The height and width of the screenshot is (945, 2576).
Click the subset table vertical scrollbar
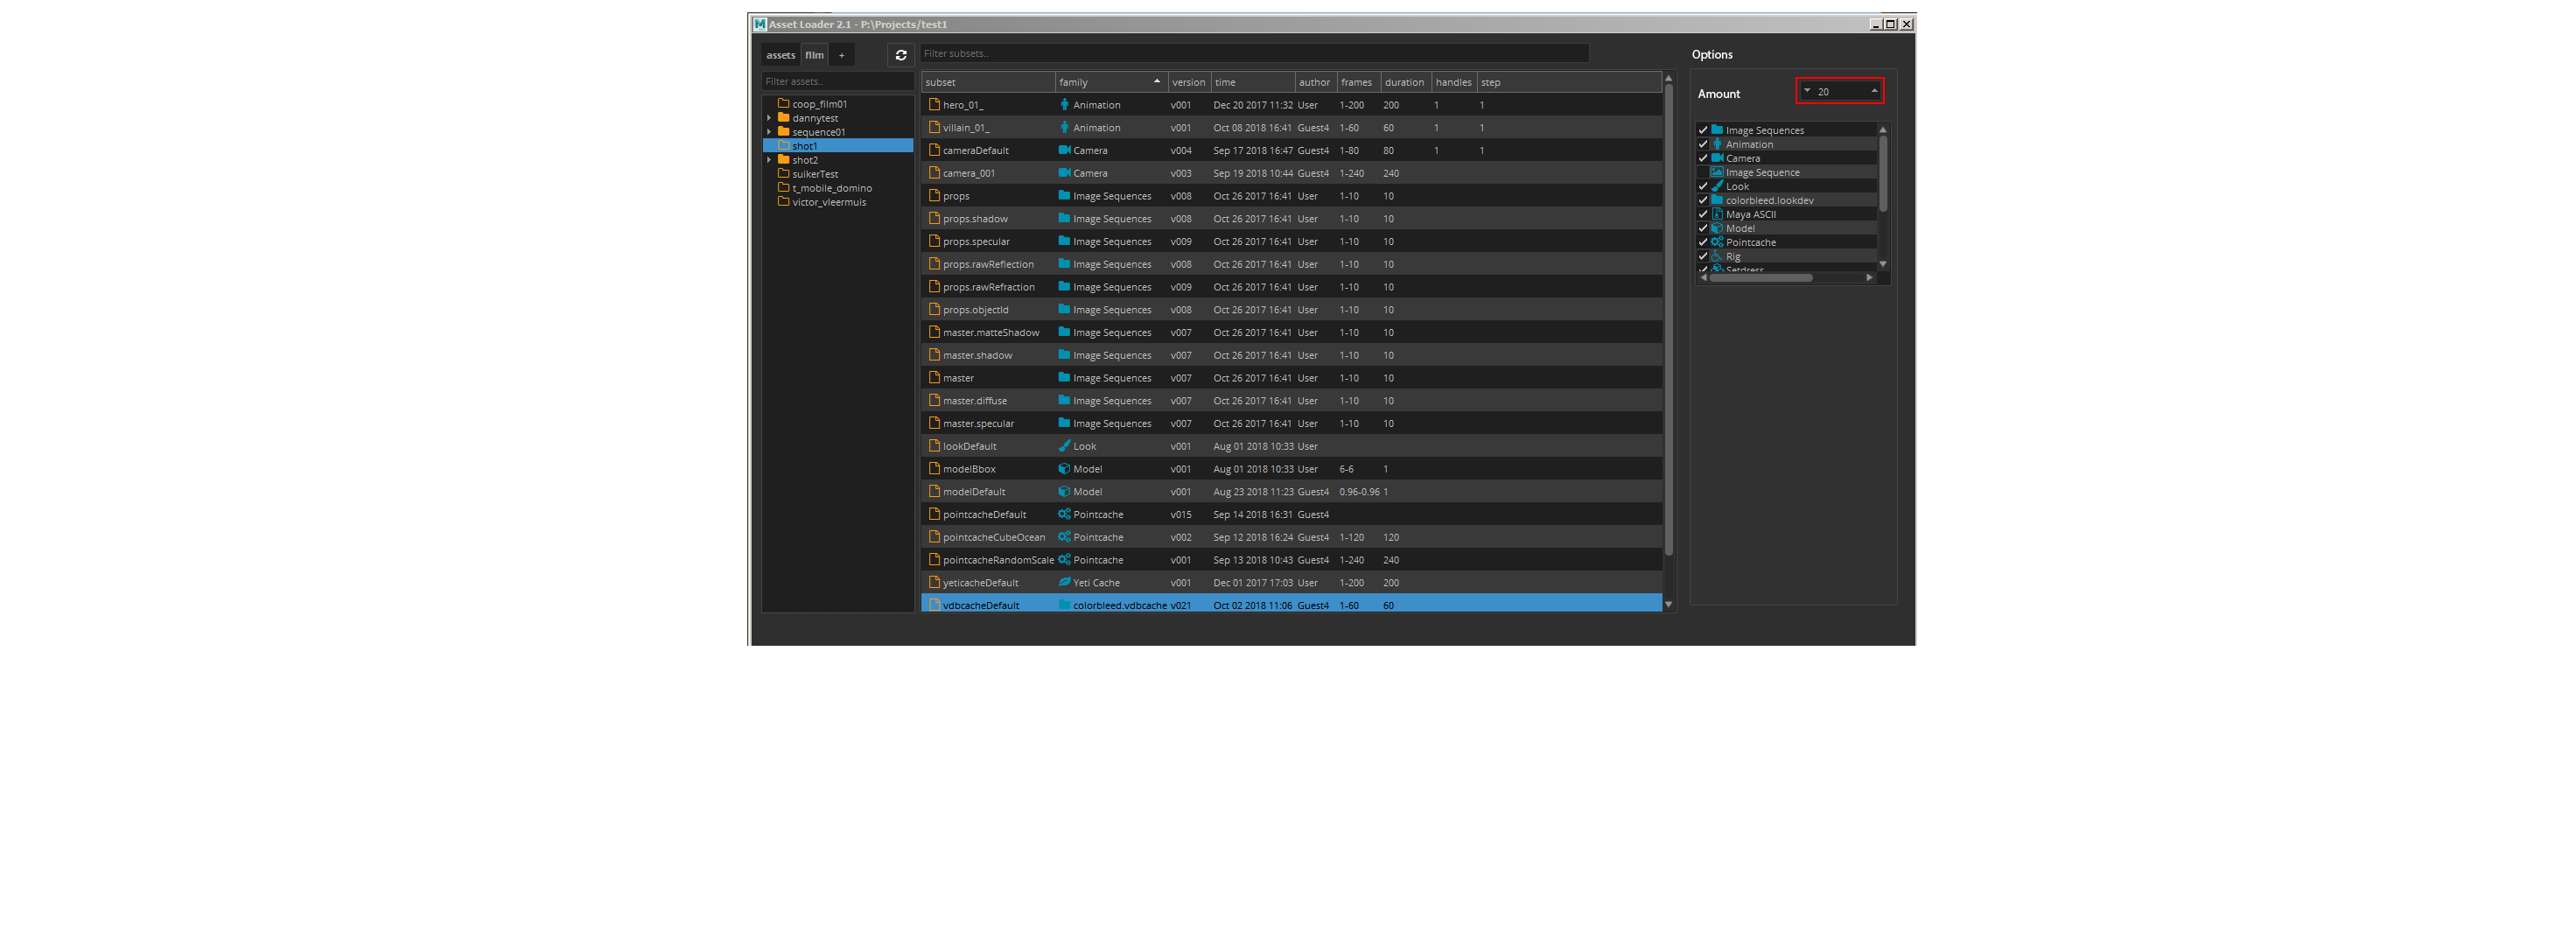tap(1668, 320)
